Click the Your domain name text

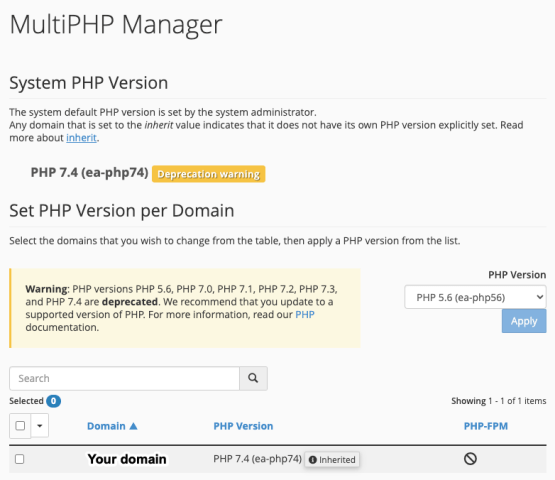127,459
